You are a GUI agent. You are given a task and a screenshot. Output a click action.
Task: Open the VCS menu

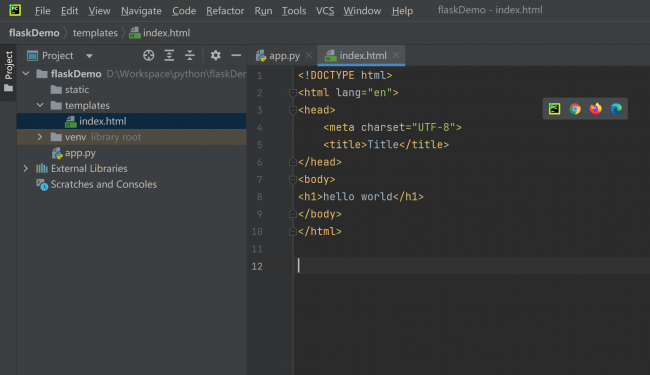tap(325, 11)
